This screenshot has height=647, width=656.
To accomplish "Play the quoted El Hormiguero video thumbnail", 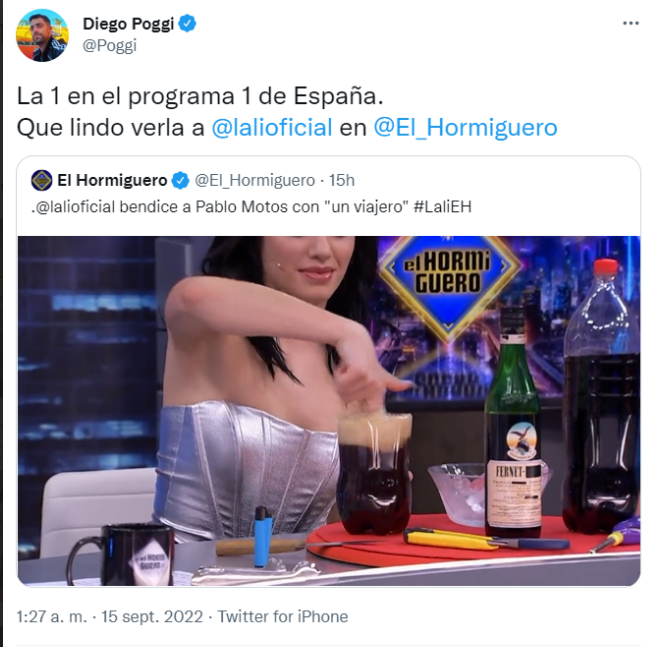I will click(329, 411).
